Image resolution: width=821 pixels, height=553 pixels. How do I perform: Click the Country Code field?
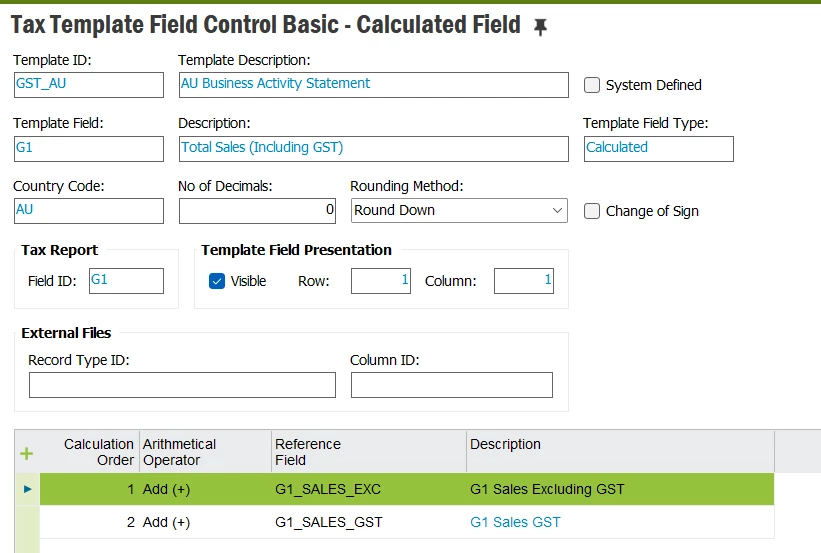coord(88,211)
